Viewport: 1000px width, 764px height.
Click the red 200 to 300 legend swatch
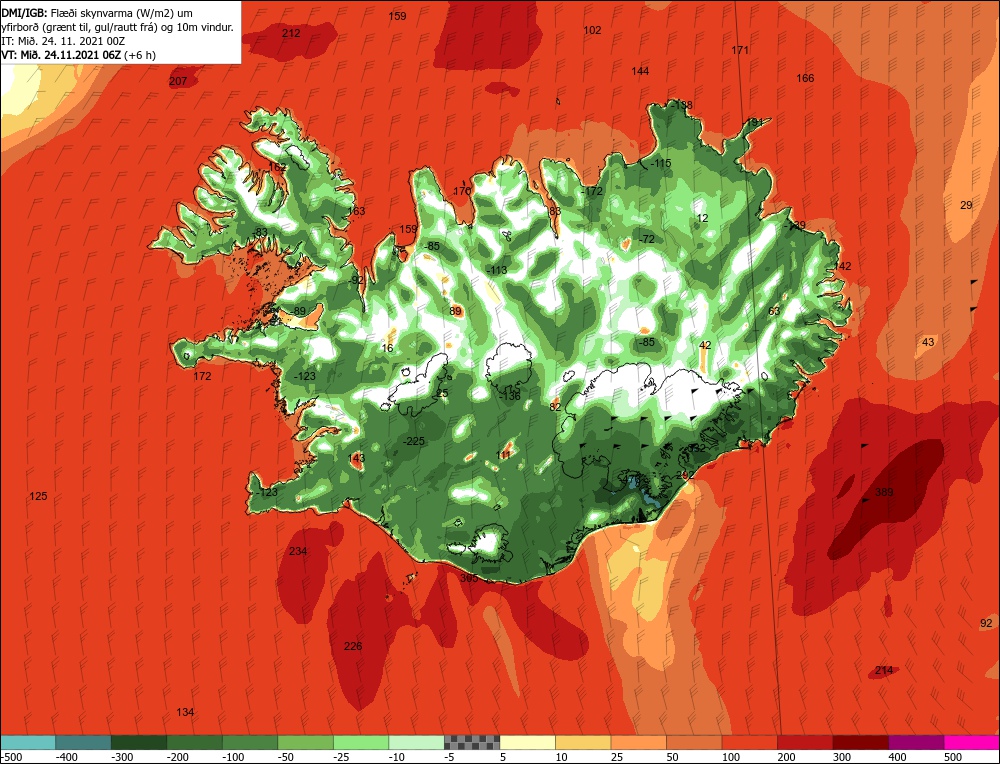pyautogui.click(x=805, y=742)
